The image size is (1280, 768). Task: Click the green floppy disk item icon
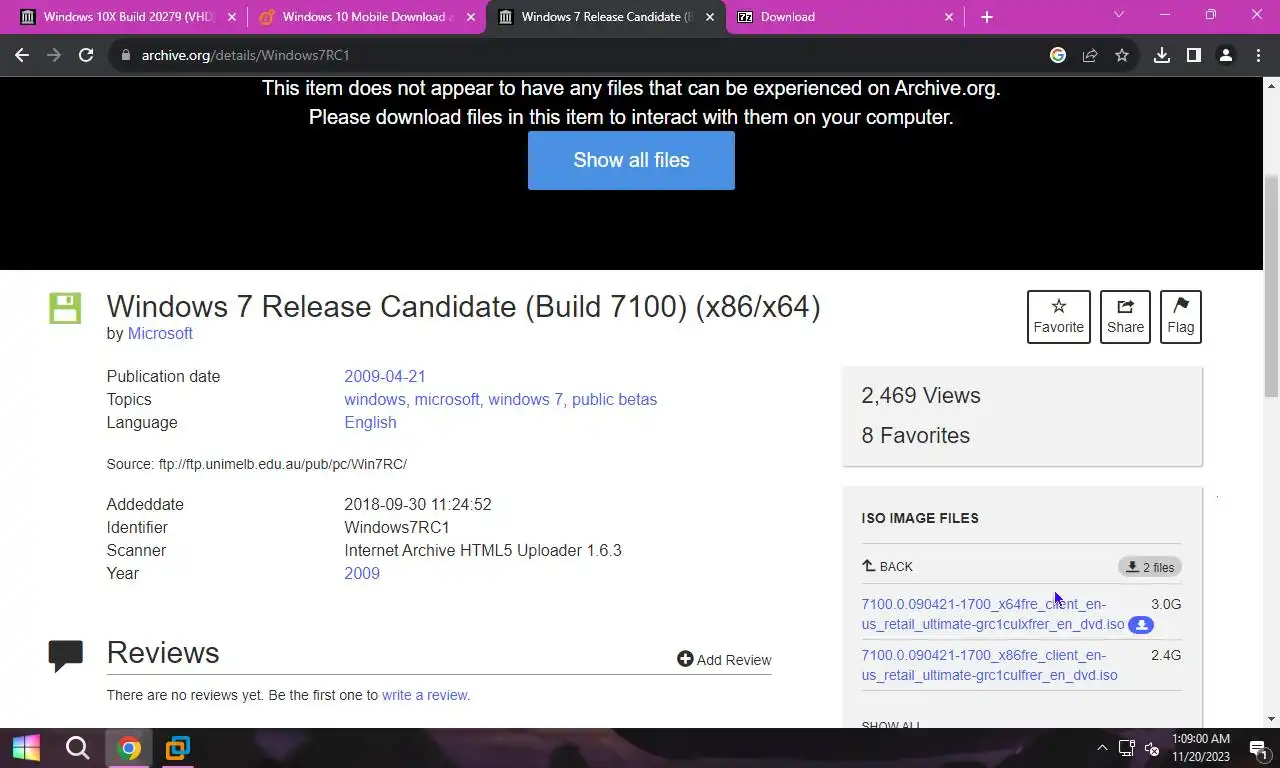coord(65,308)
